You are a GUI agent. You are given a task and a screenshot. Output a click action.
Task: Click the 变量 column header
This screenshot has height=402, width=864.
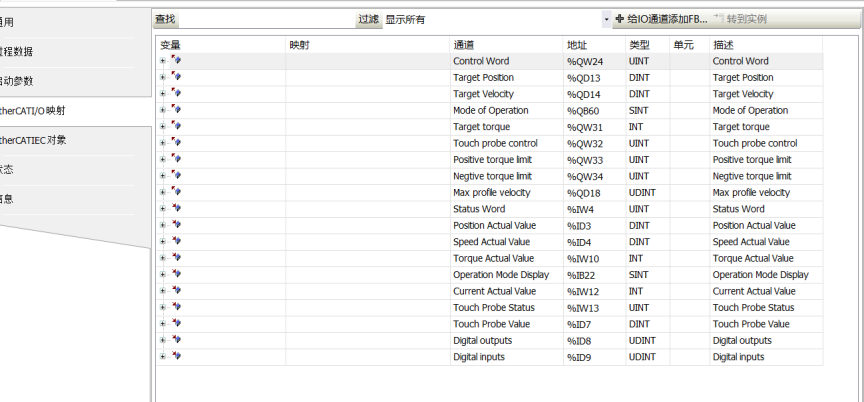(x=220, y=45)
